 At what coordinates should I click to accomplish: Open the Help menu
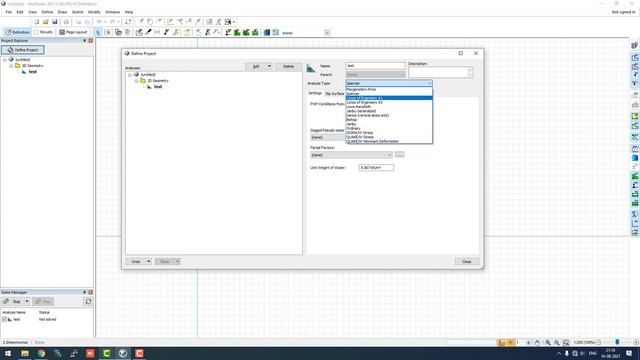[x=129, y=12]
